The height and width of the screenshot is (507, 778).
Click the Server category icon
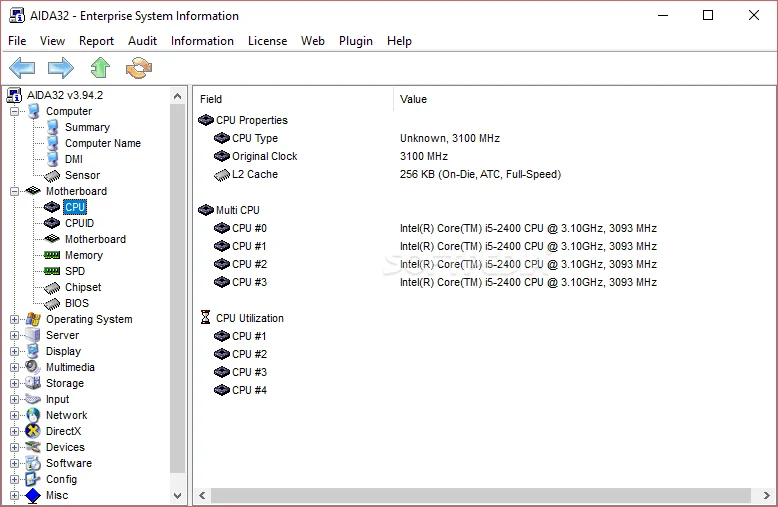(33, 335)
